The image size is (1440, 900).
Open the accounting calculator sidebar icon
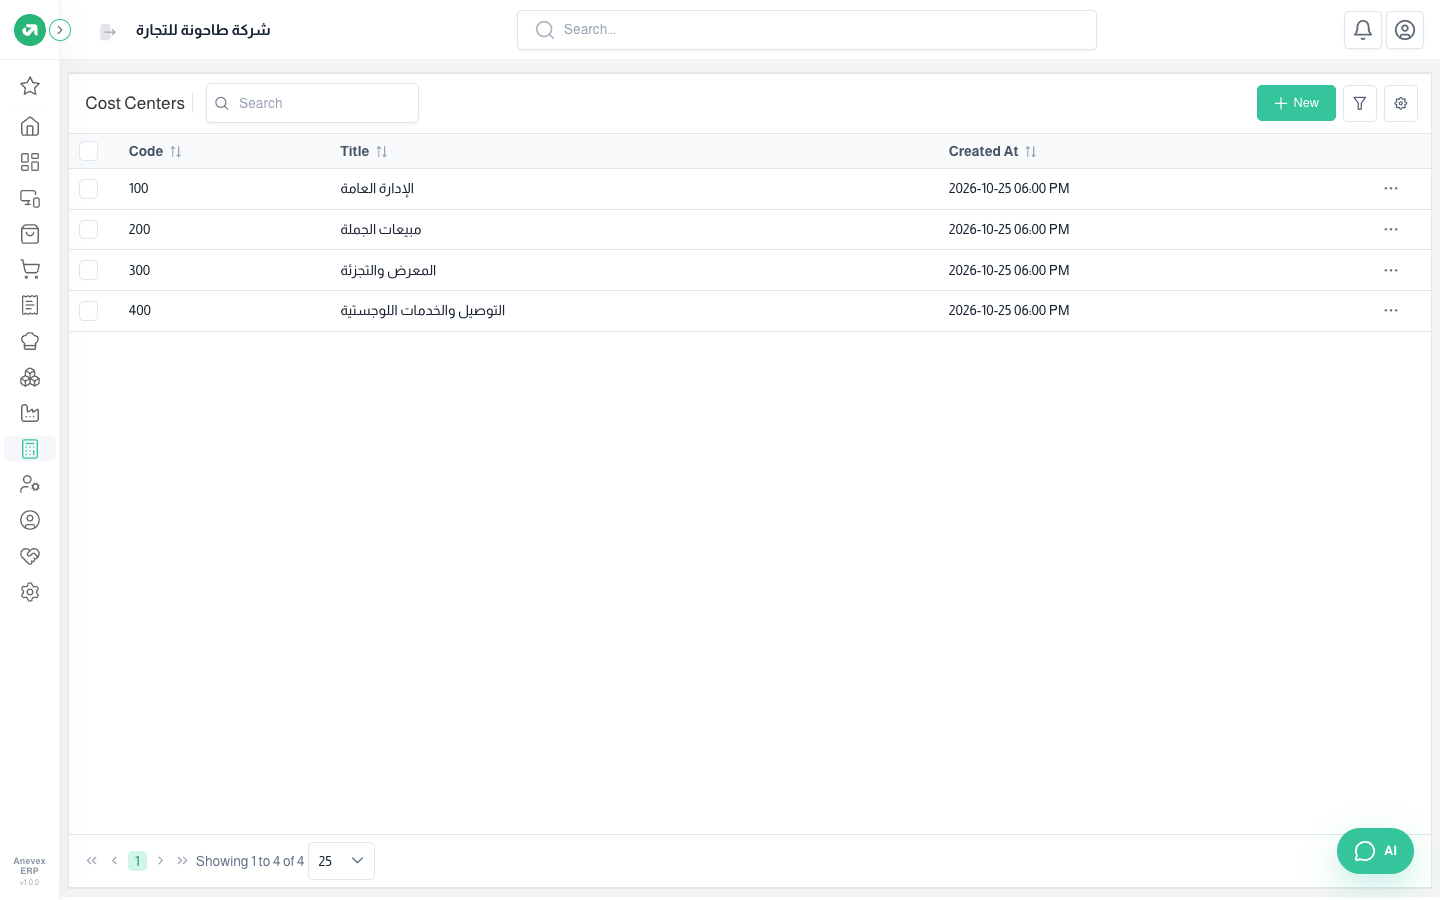click(30, 449)
